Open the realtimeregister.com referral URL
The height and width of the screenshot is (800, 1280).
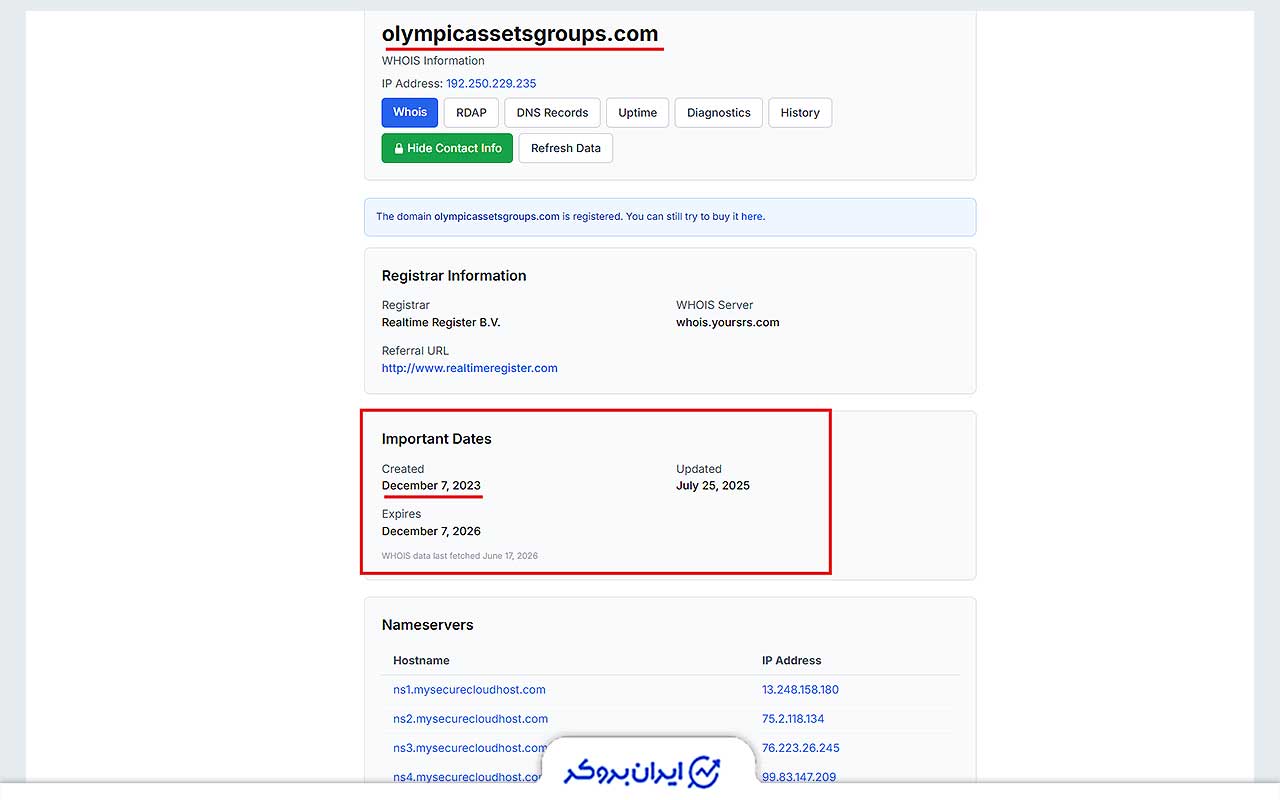[x=470, y=368]
